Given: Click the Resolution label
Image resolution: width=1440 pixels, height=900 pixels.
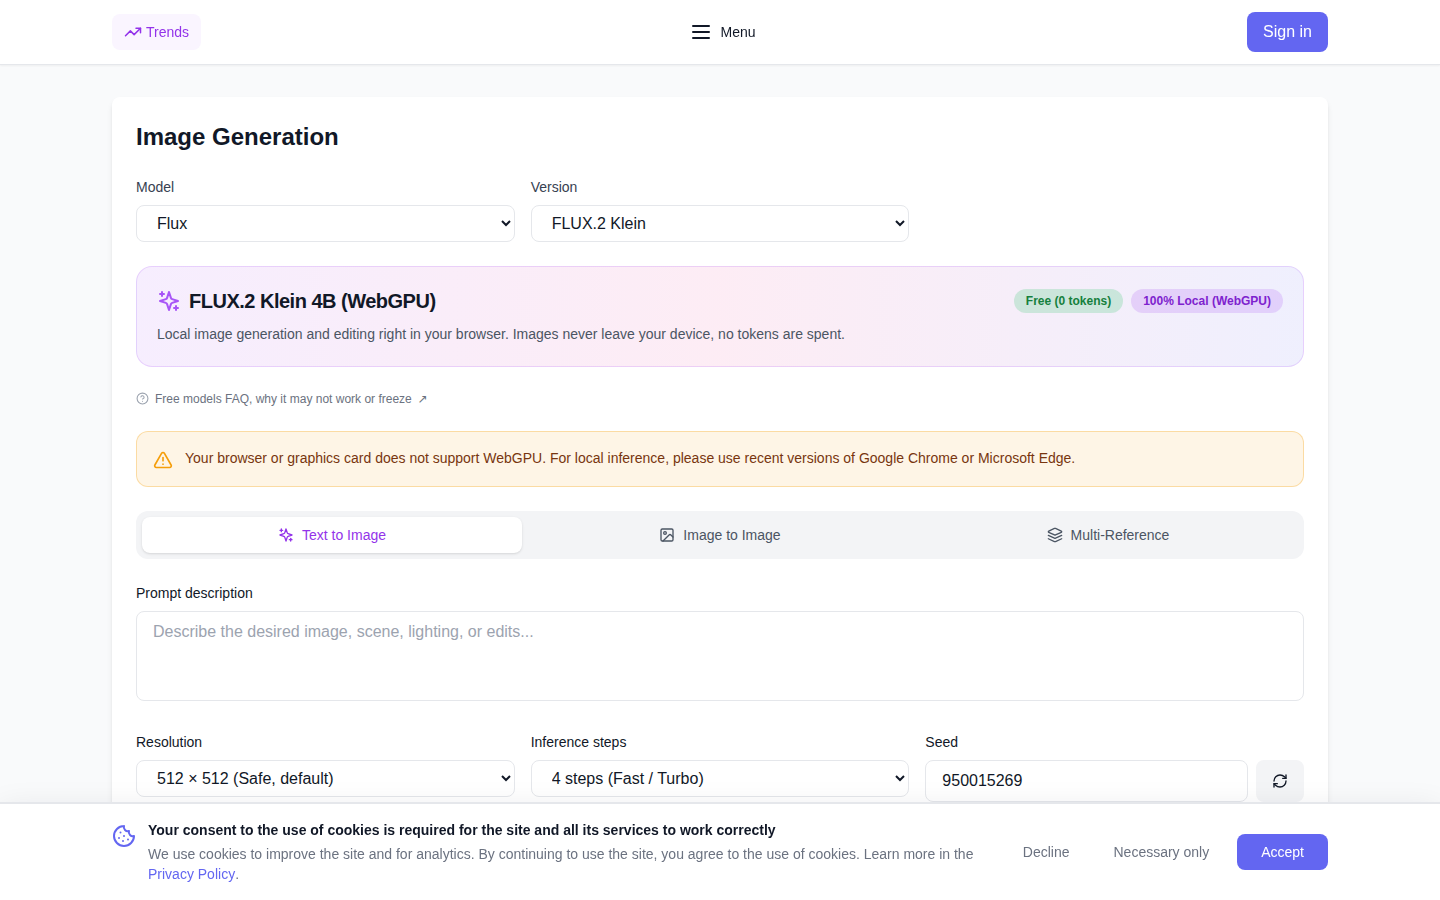Looking at the screenshot, I should click(x=169, y=742).
